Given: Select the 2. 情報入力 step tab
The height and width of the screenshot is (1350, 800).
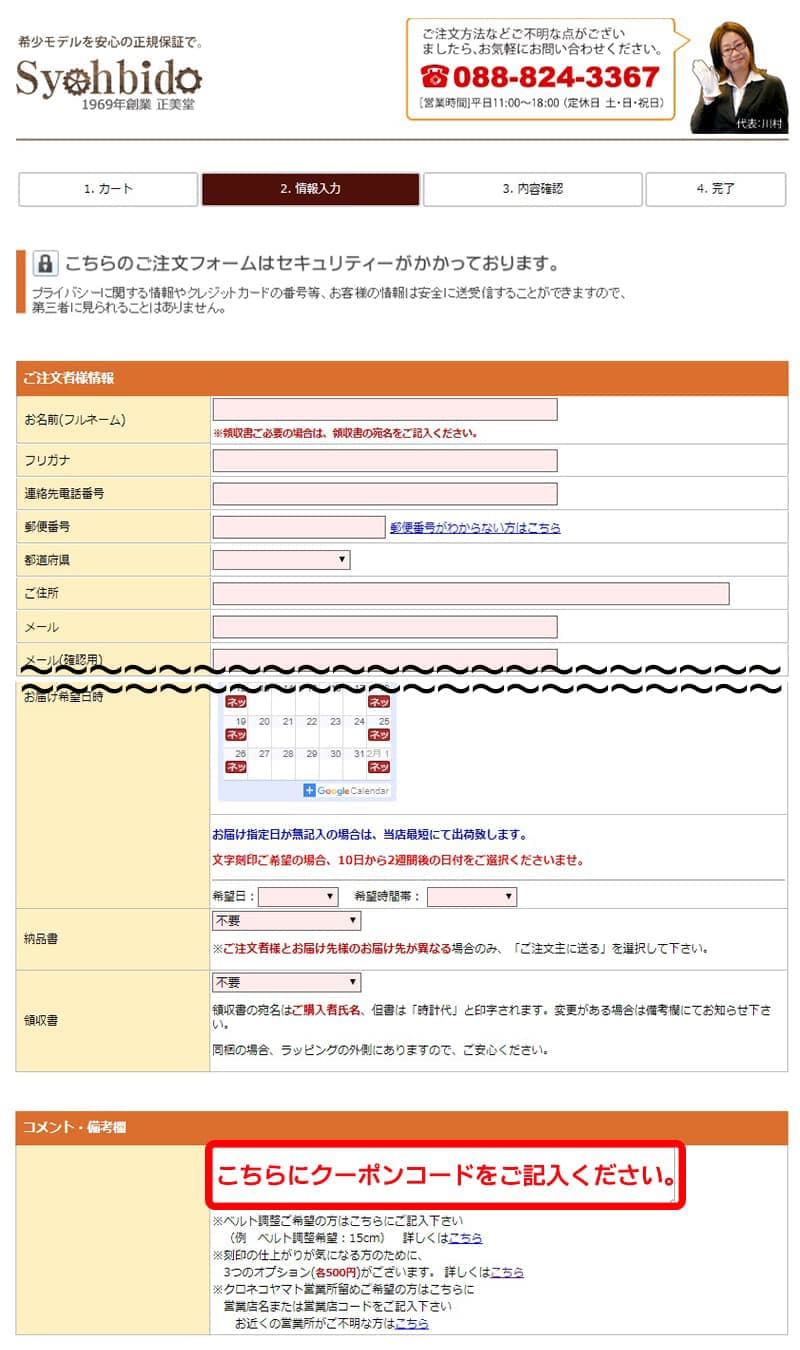Looking at the screenshot, I should click(x=310, y=189).
